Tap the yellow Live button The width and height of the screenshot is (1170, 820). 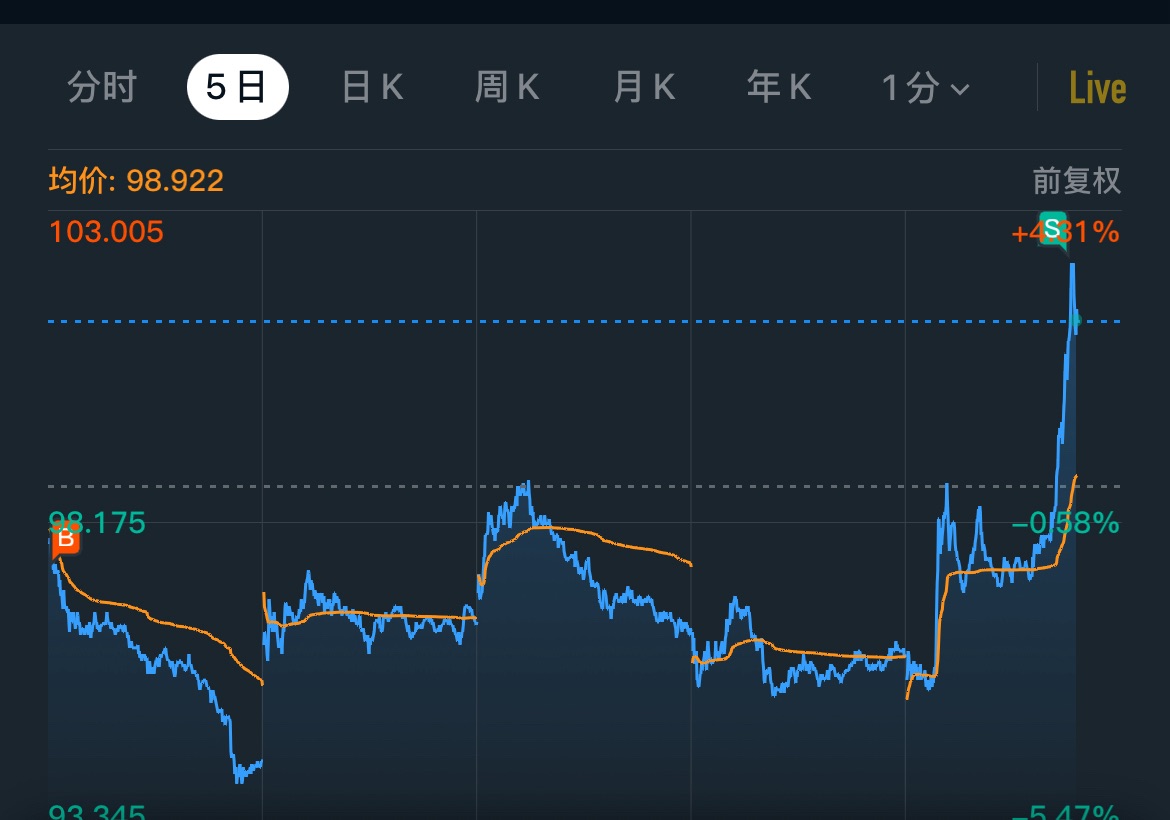[x=1097, y=88]
